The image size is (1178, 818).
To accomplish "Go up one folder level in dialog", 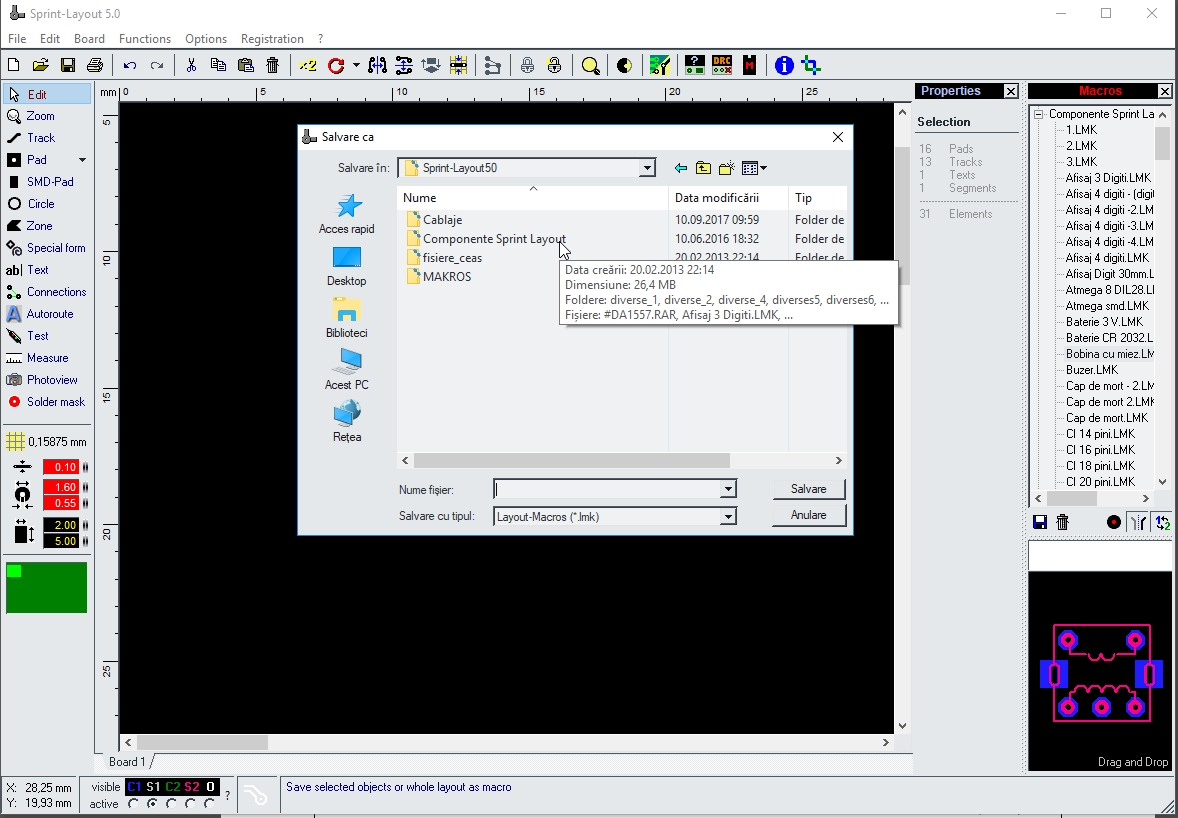I will pos(703,168).
